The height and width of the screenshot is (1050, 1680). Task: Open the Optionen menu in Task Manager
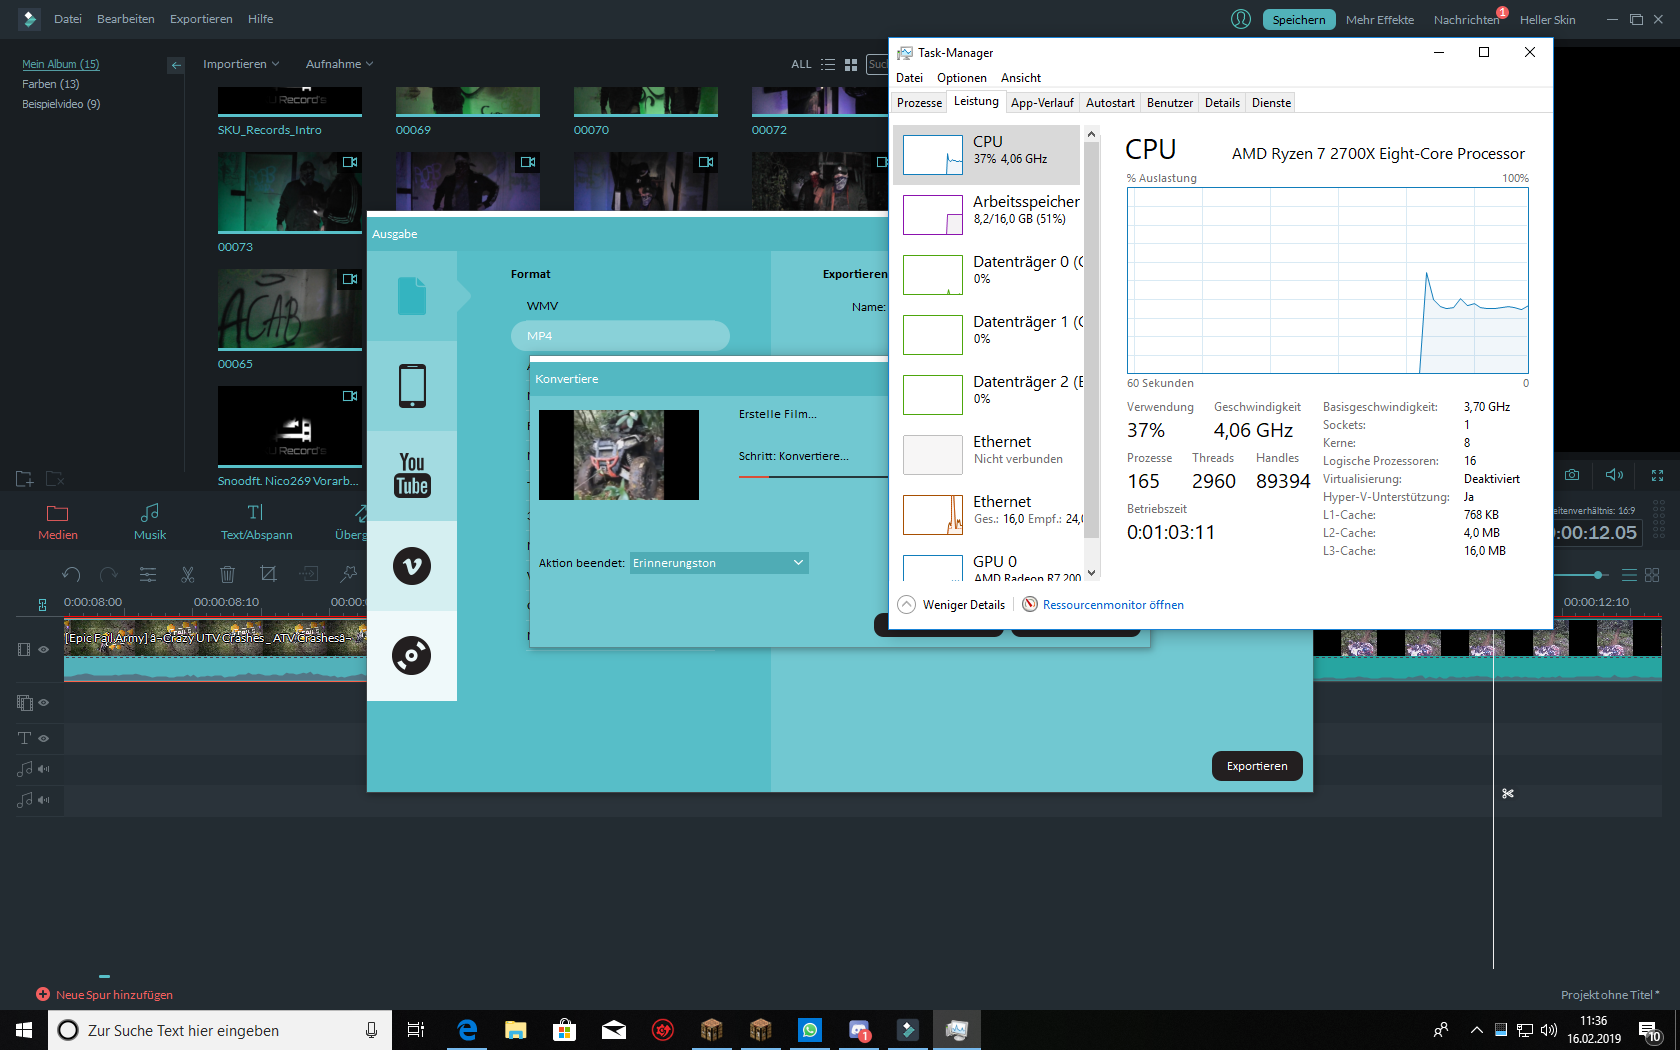point(962,78)
